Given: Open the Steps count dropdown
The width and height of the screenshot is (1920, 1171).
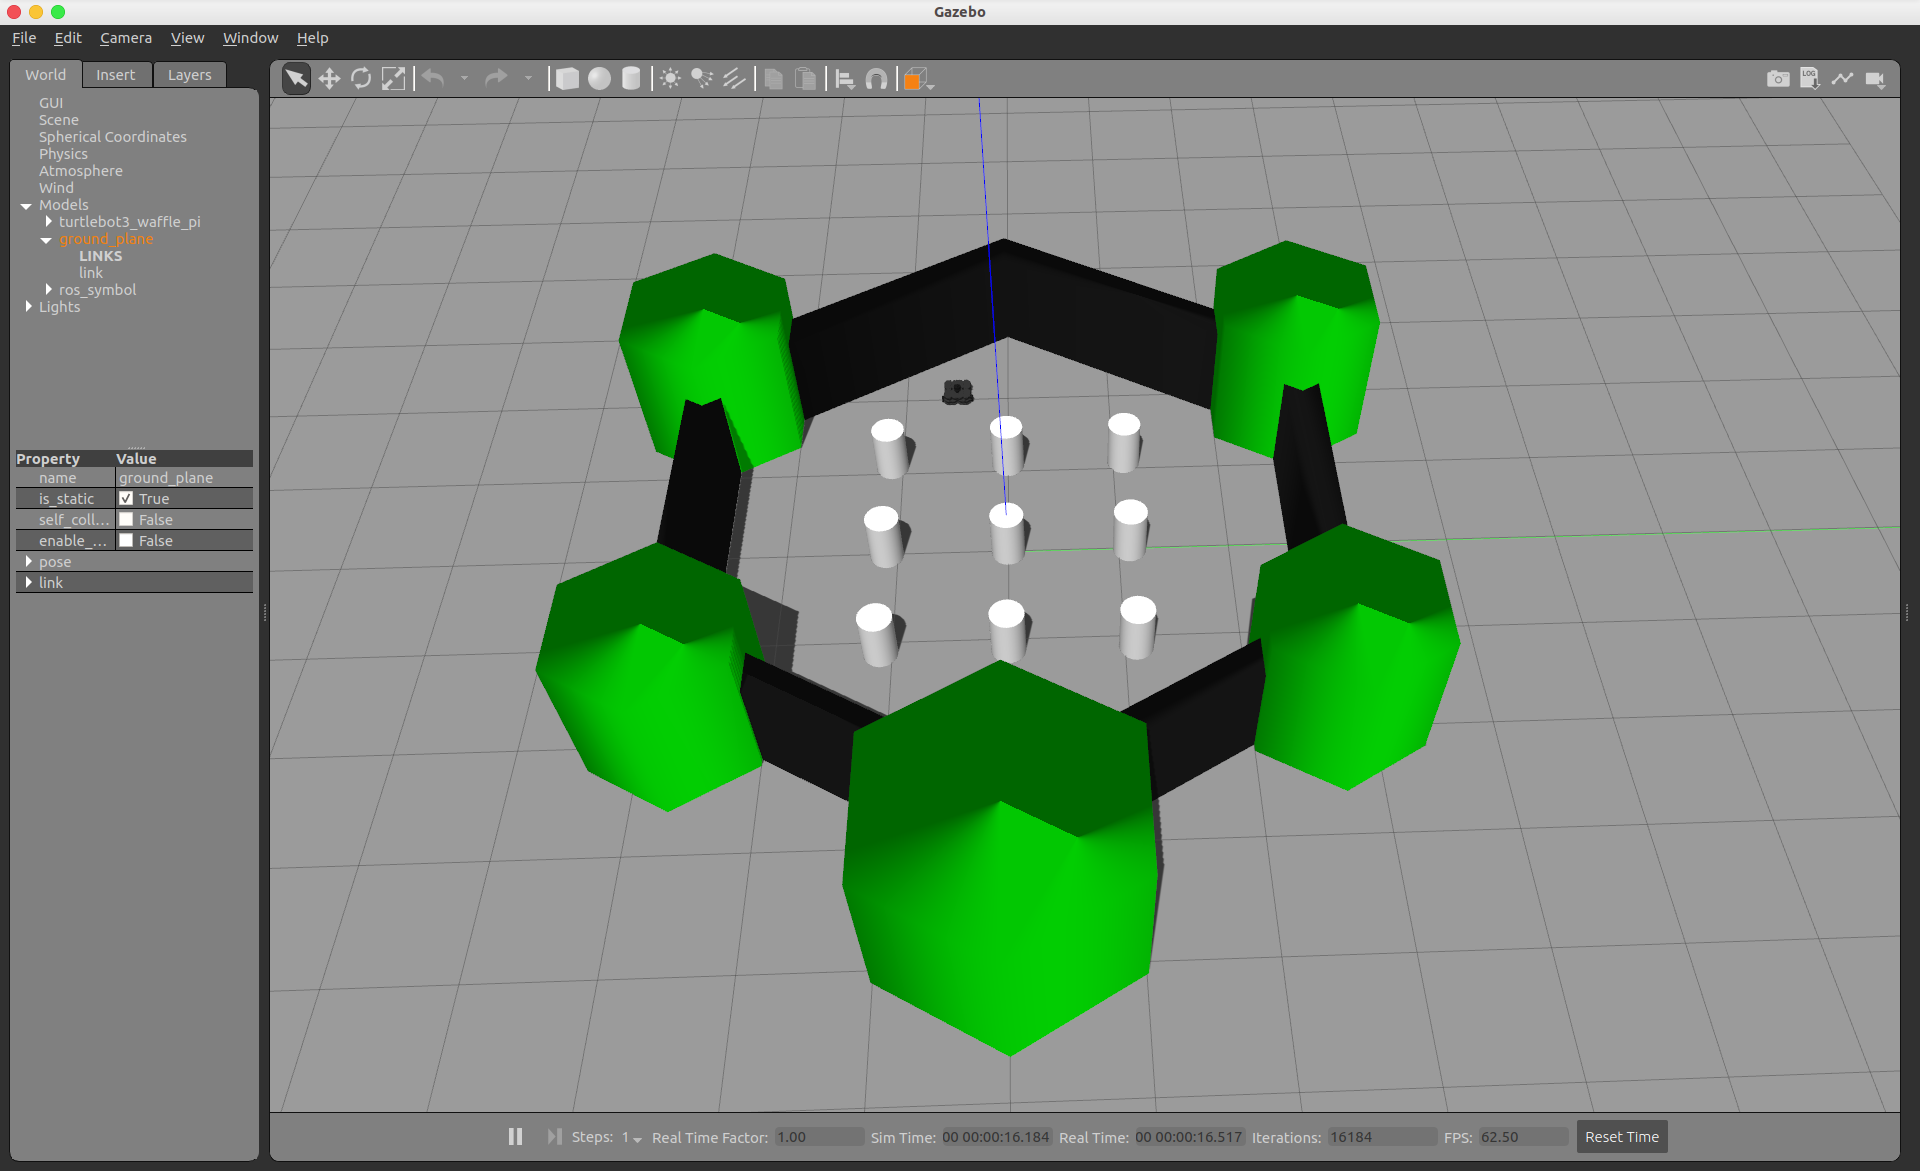Looking at the screenshot, I should tap(632, 1138).
